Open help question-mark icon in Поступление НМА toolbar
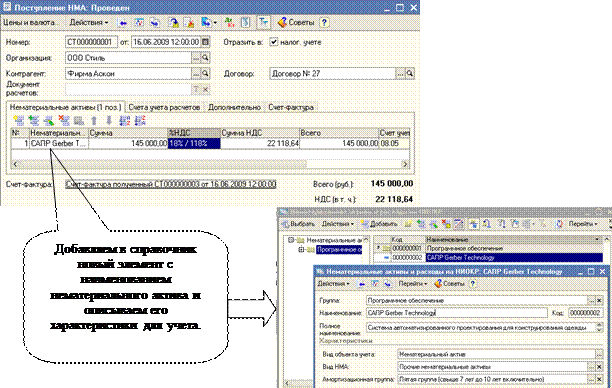612x388 pixels. pos(324,23)
